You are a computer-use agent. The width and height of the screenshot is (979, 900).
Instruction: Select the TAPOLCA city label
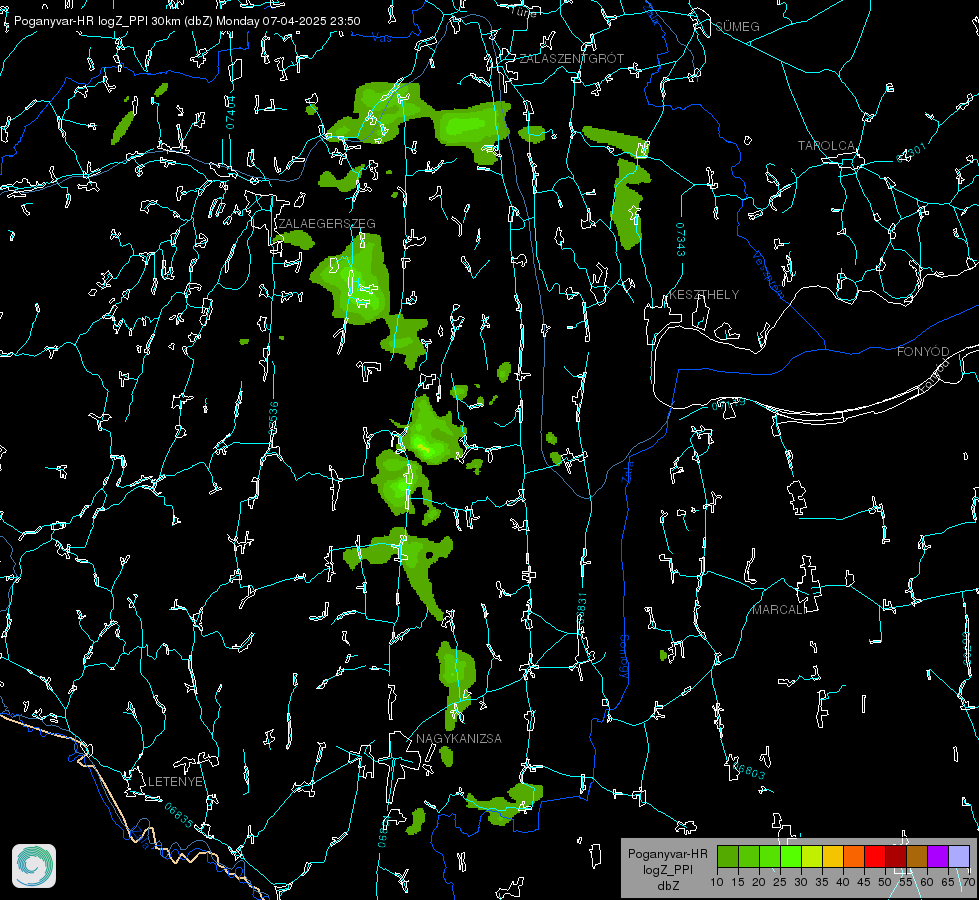[826, 146]
